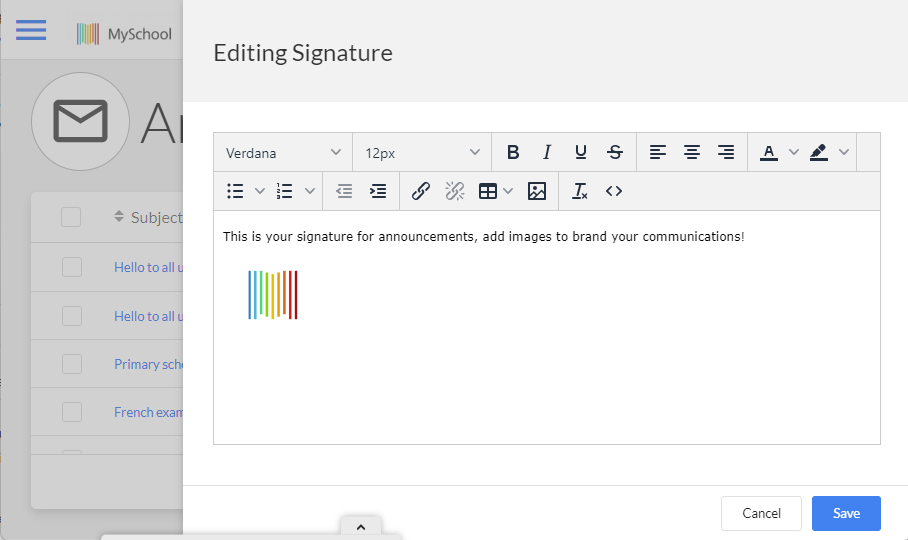The image size is (908, 540).
Task: Sort the list by Subject arrows
Action: pos(119,216)
